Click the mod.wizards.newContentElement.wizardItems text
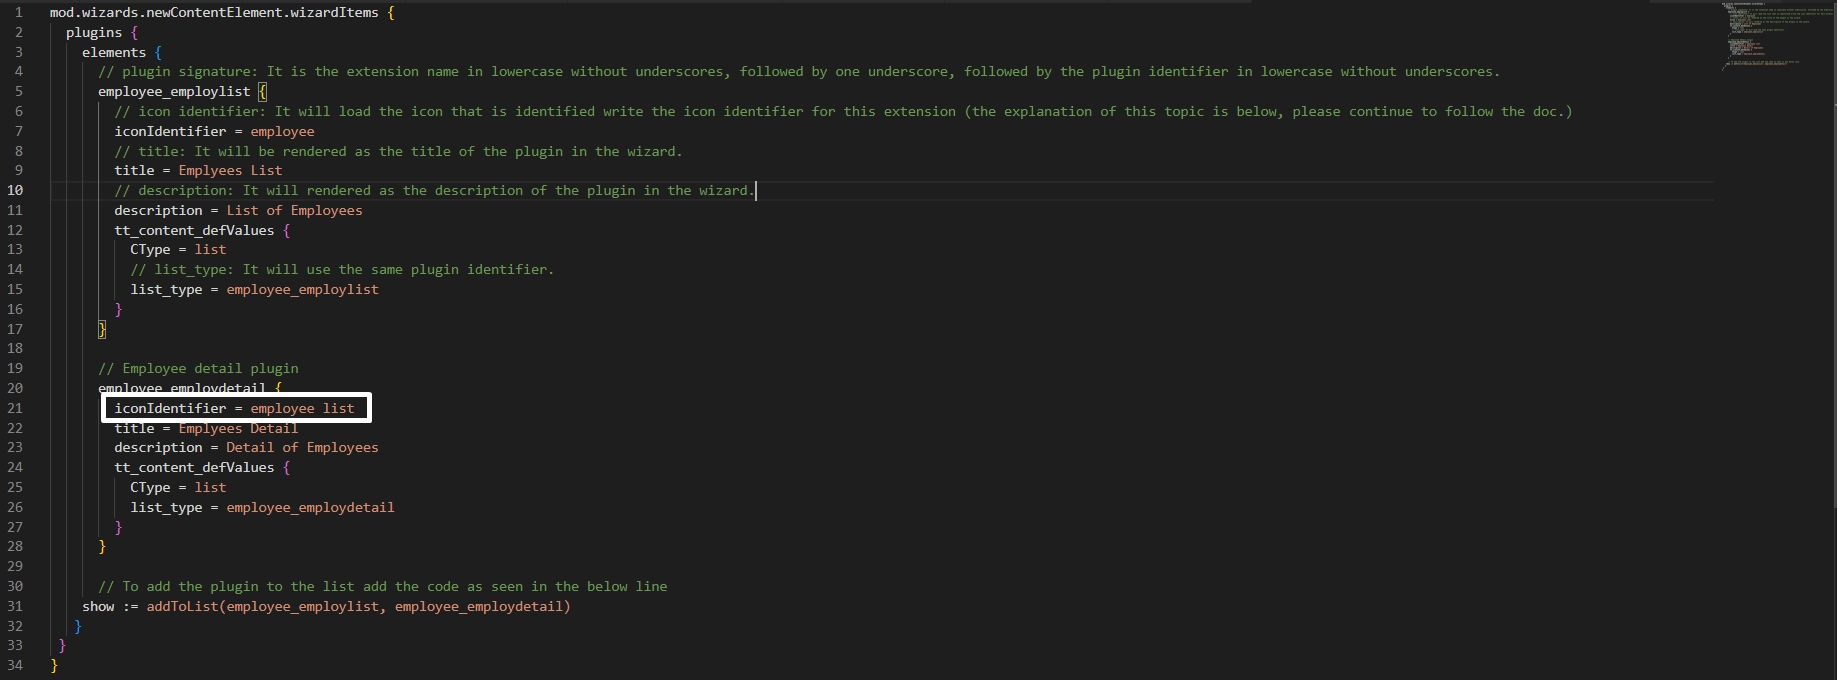1837x680 pixels. (214, 13)
